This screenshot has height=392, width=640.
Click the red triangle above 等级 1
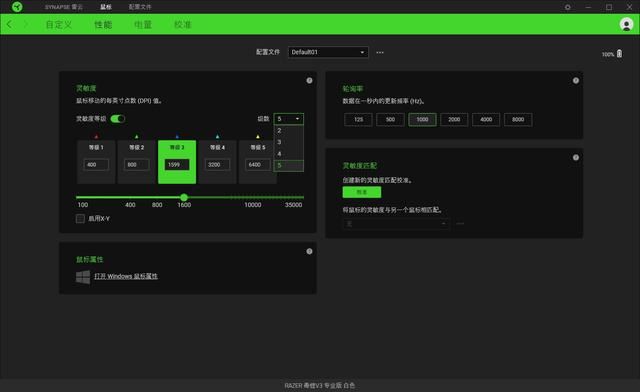96,136
